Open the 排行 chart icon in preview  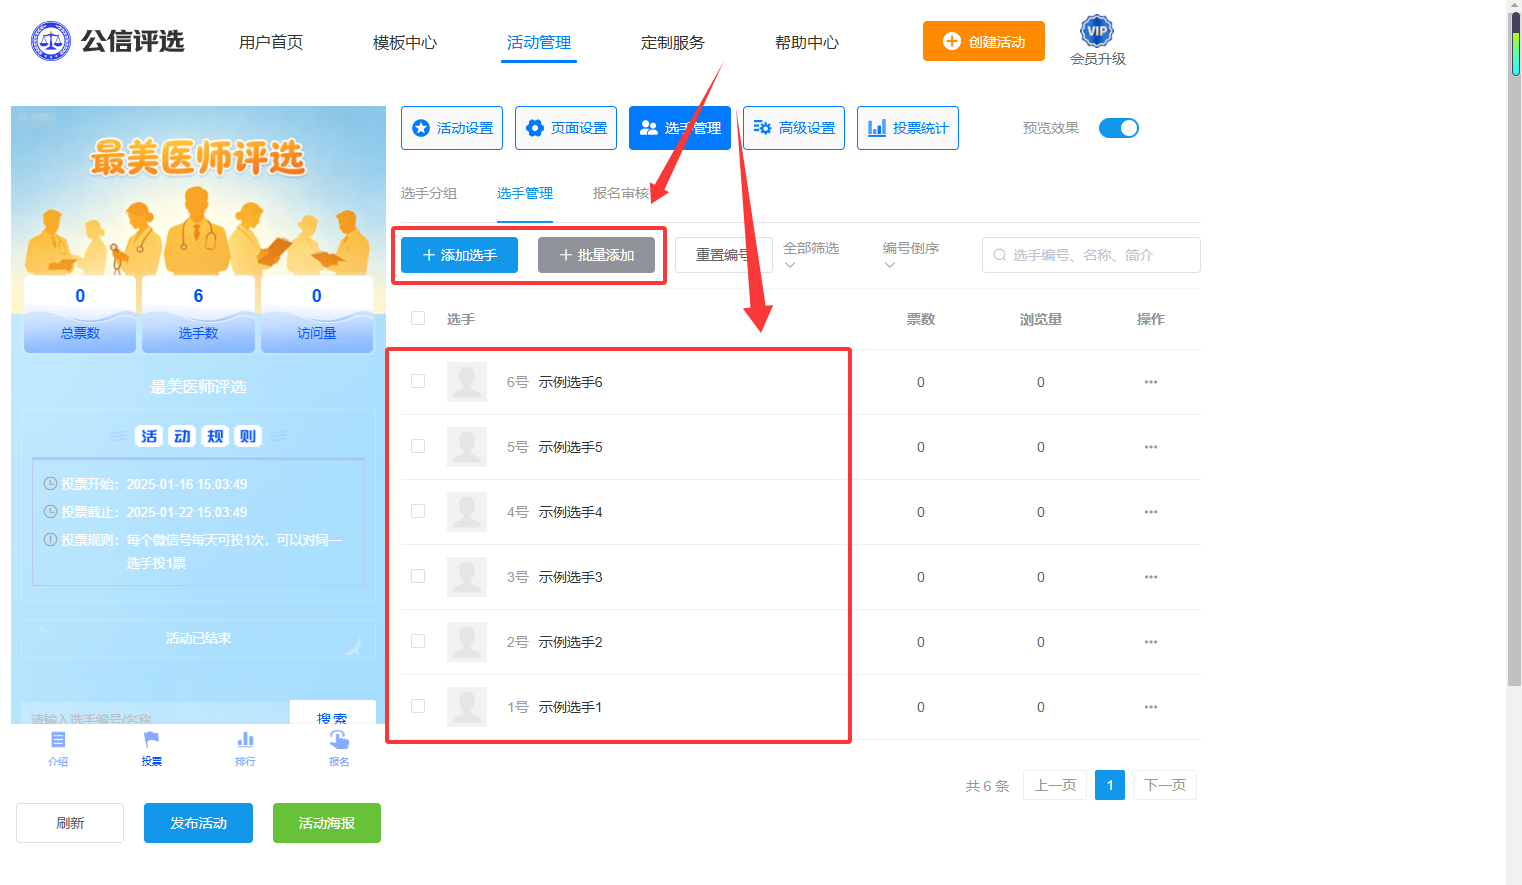click(x=245, y=740)
